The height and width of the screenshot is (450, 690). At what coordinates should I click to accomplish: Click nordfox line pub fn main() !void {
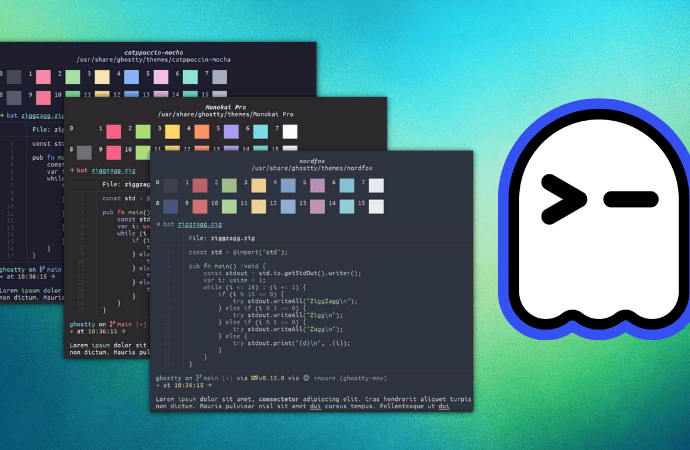coord(227,266)
